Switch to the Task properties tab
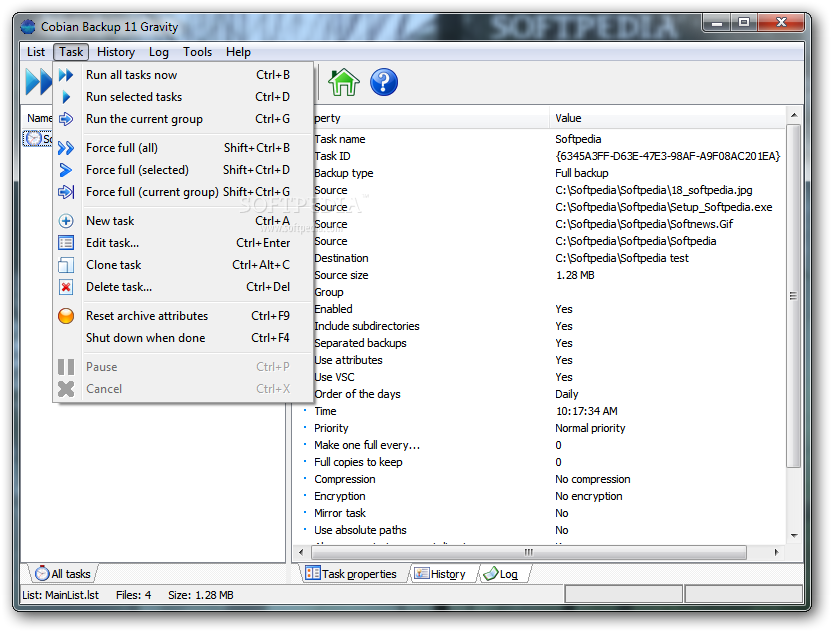Image resolution: width=832 pixels, height=632 pixels. tap(351, 574)
